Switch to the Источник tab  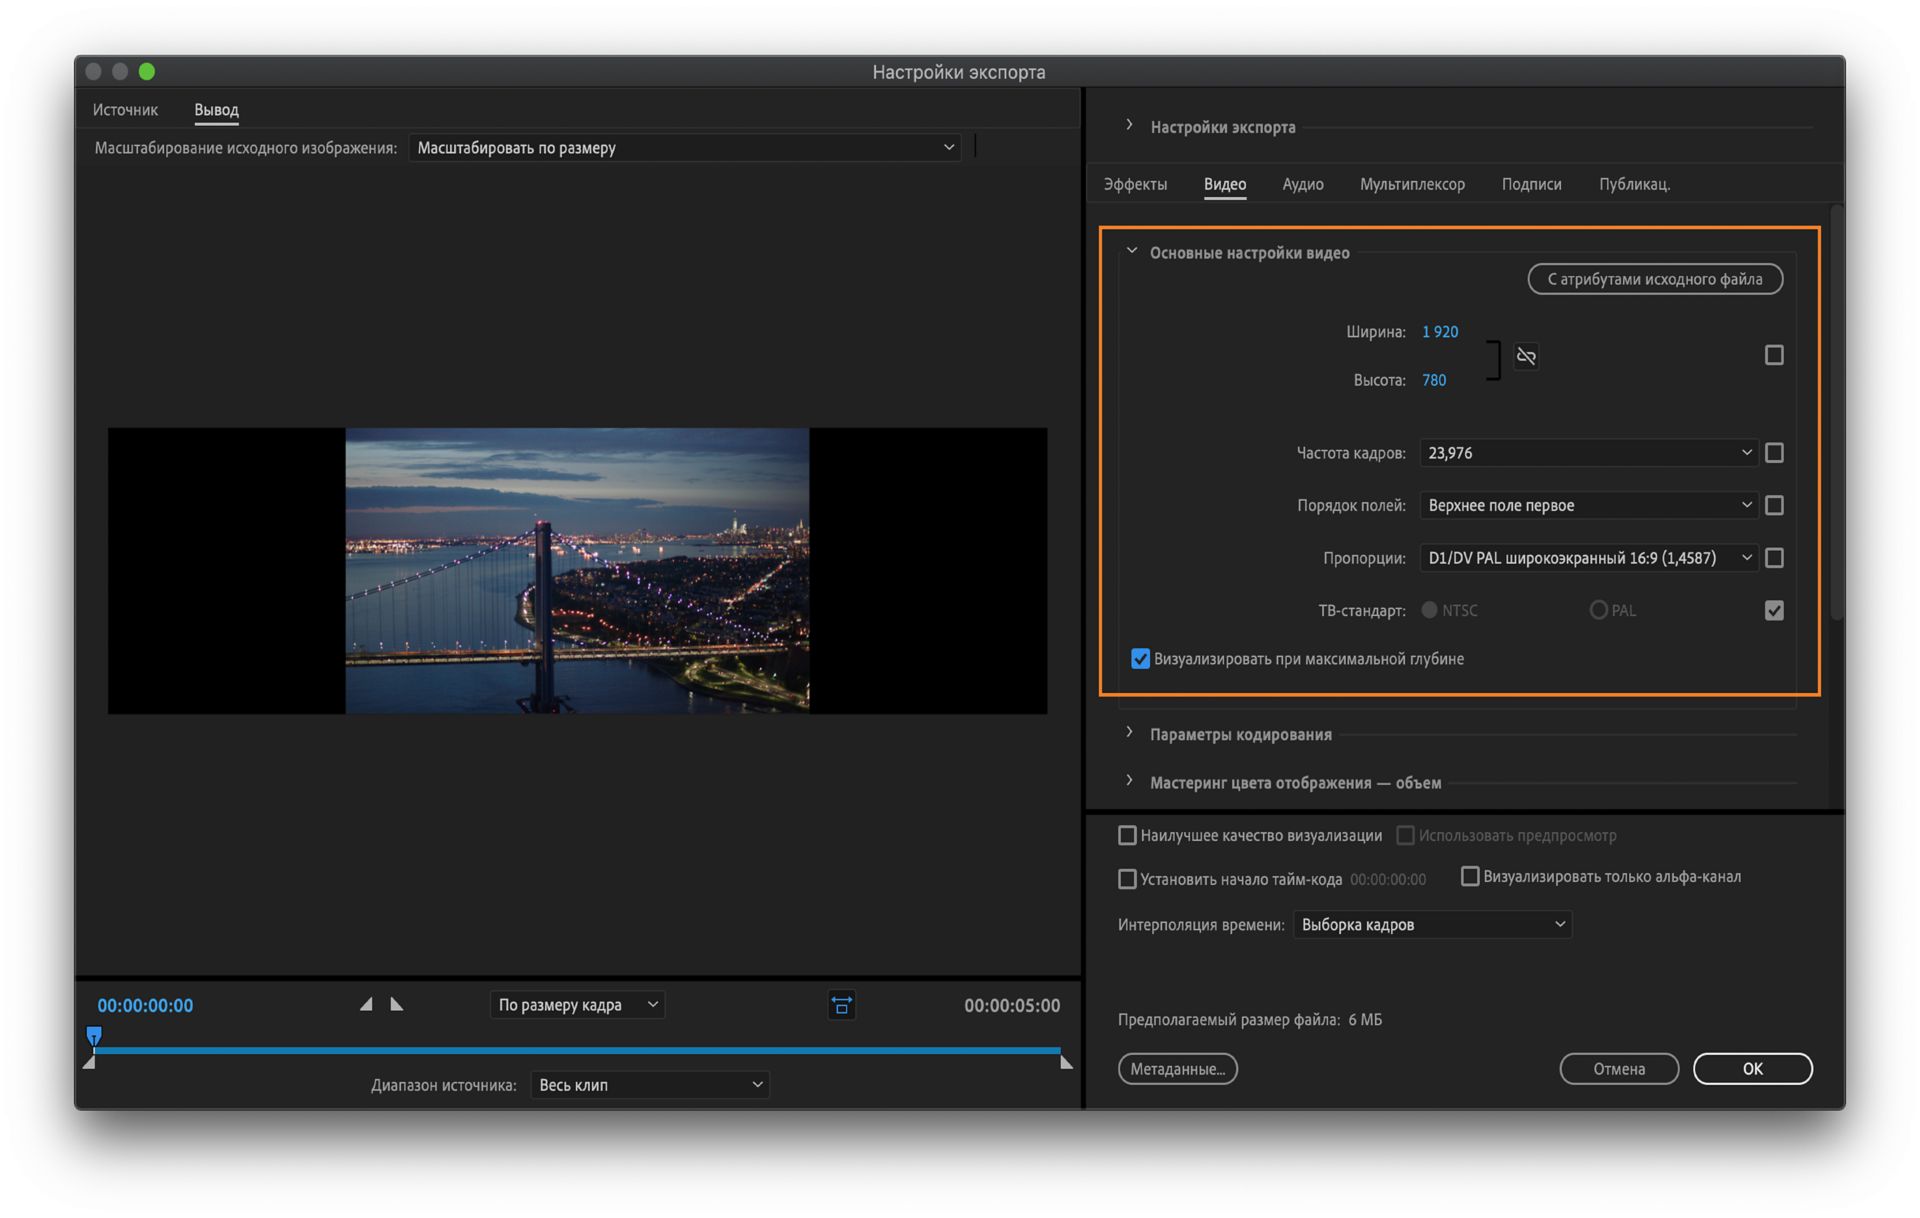[125, 110]
